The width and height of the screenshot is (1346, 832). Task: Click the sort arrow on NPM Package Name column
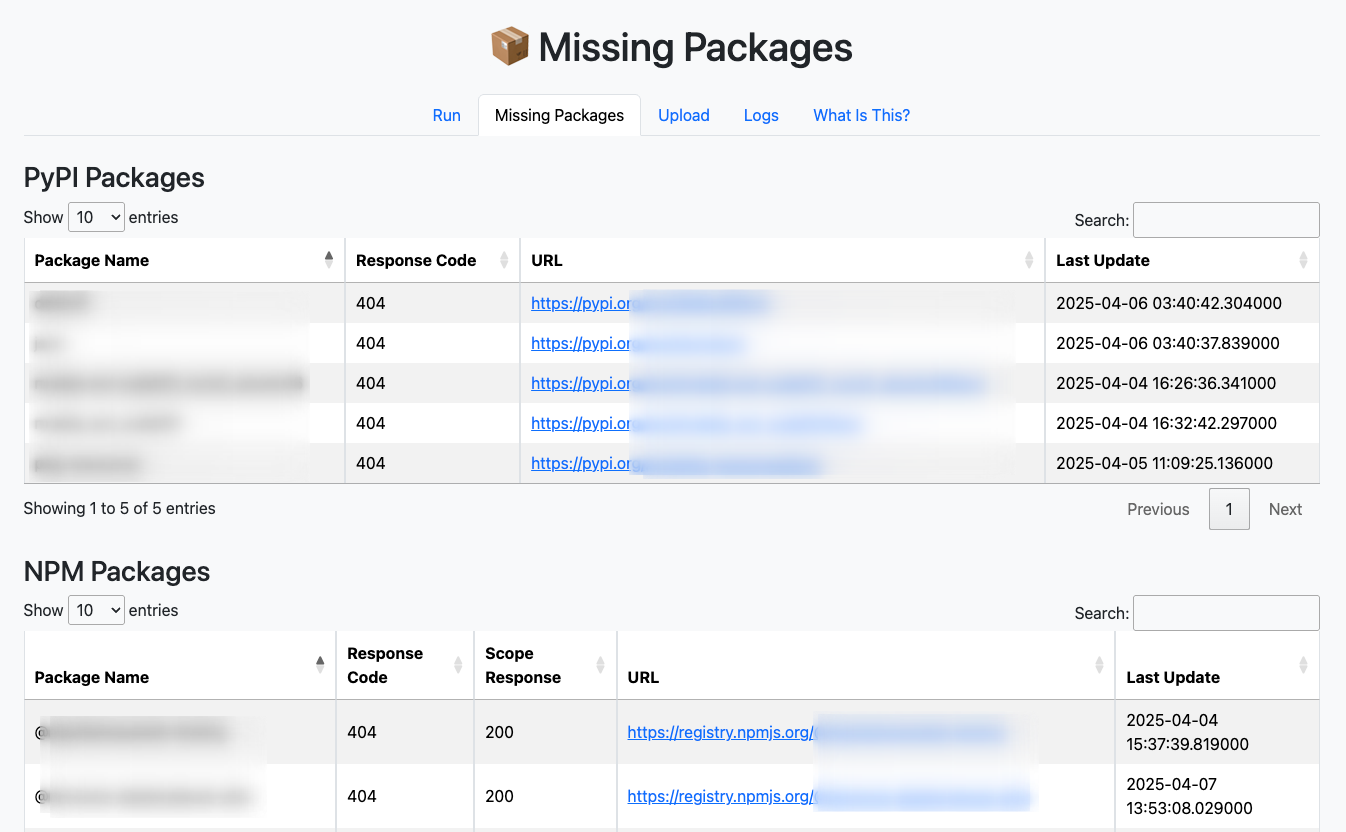(319, 663)
